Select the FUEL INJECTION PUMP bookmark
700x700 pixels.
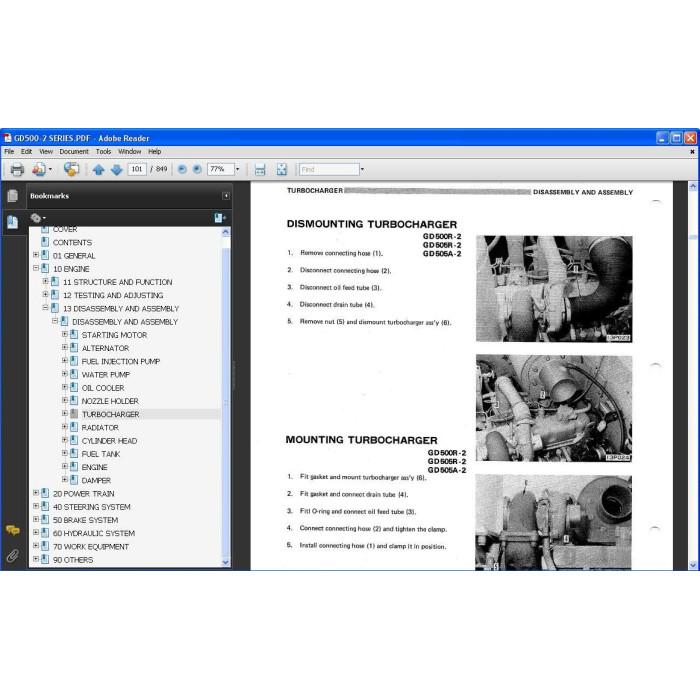click(121, 362)
